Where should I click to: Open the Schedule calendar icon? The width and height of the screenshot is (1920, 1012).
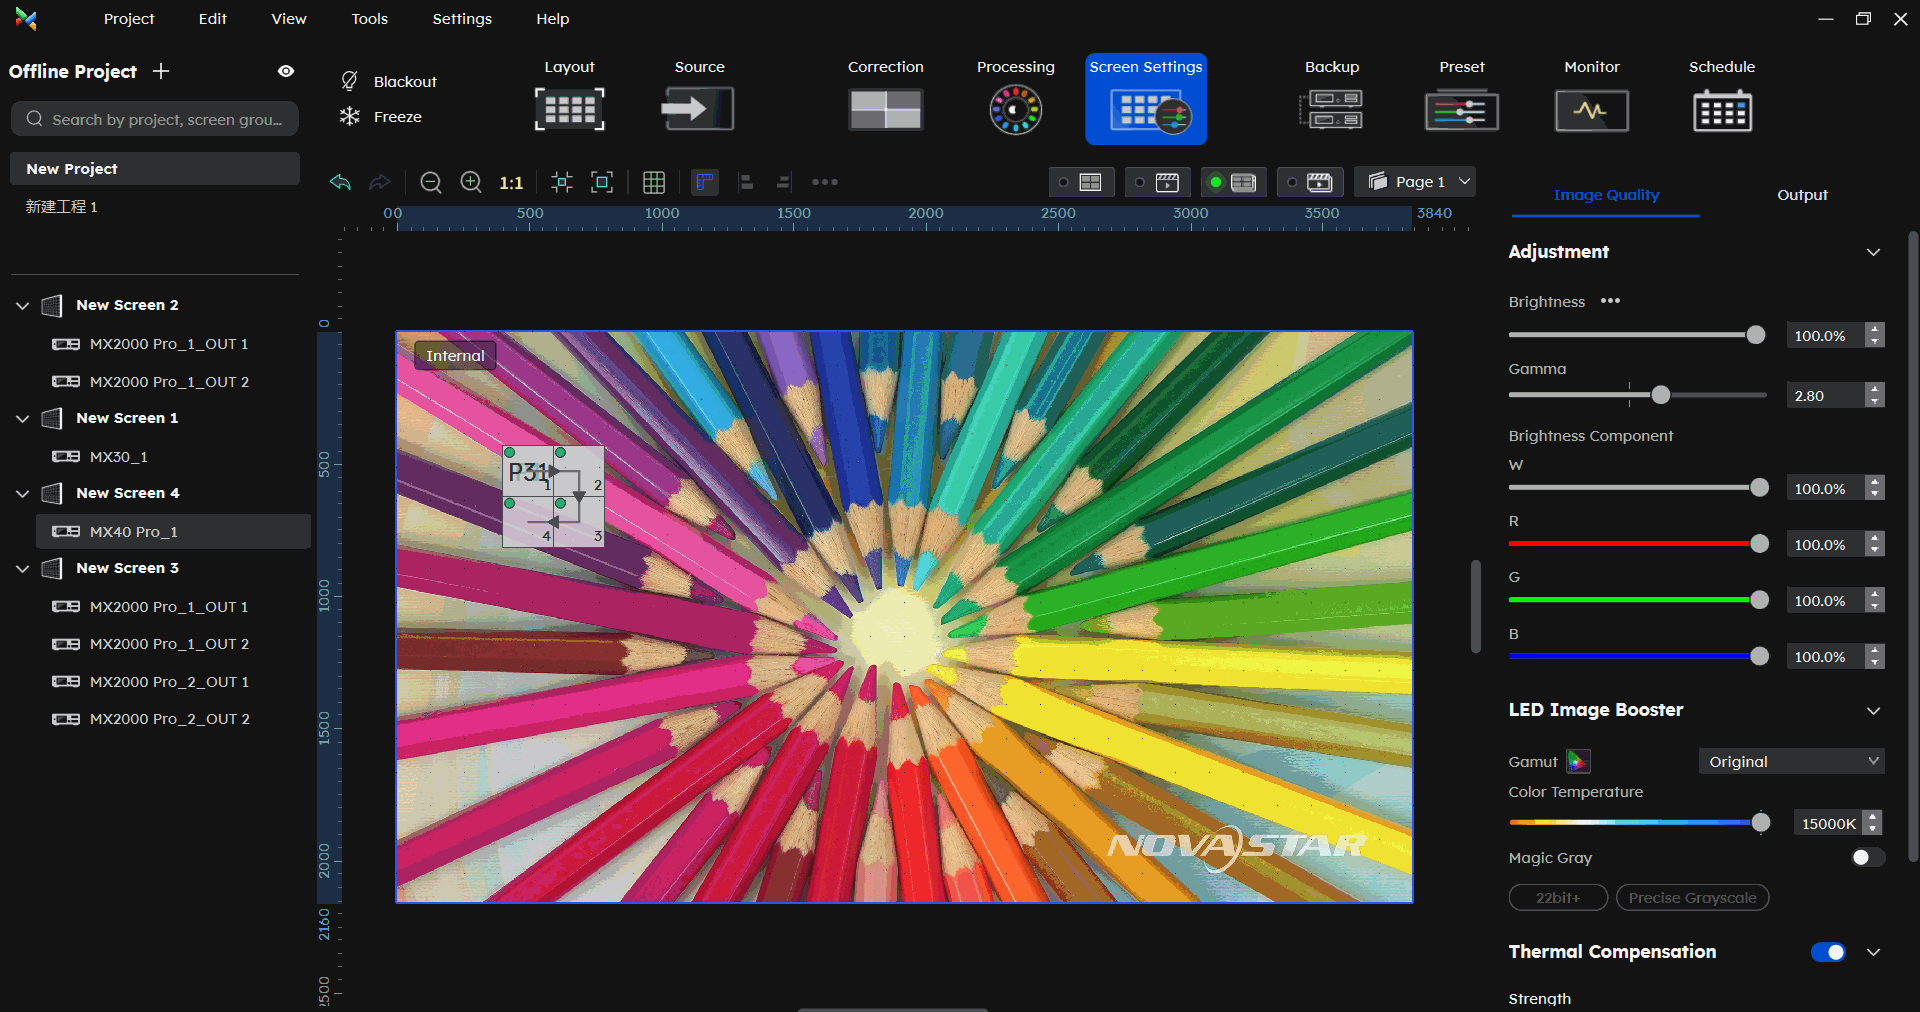(x=1721, y=110)
